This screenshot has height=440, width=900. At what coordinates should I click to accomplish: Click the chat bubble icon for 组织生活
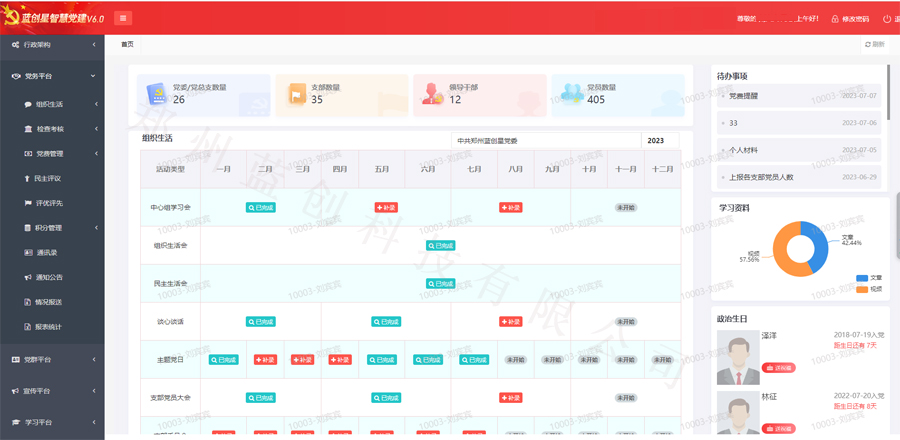point(28,104)
